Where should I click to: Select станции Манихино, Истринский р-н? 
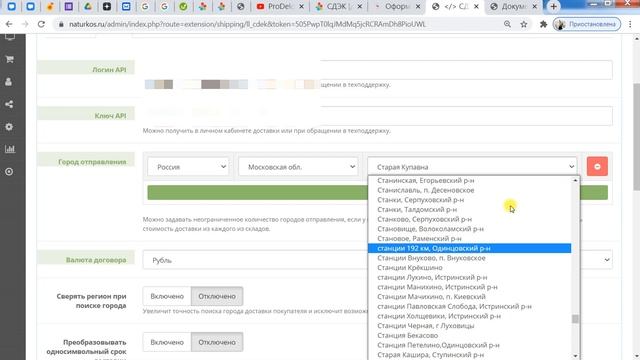(x=469, y=287)
